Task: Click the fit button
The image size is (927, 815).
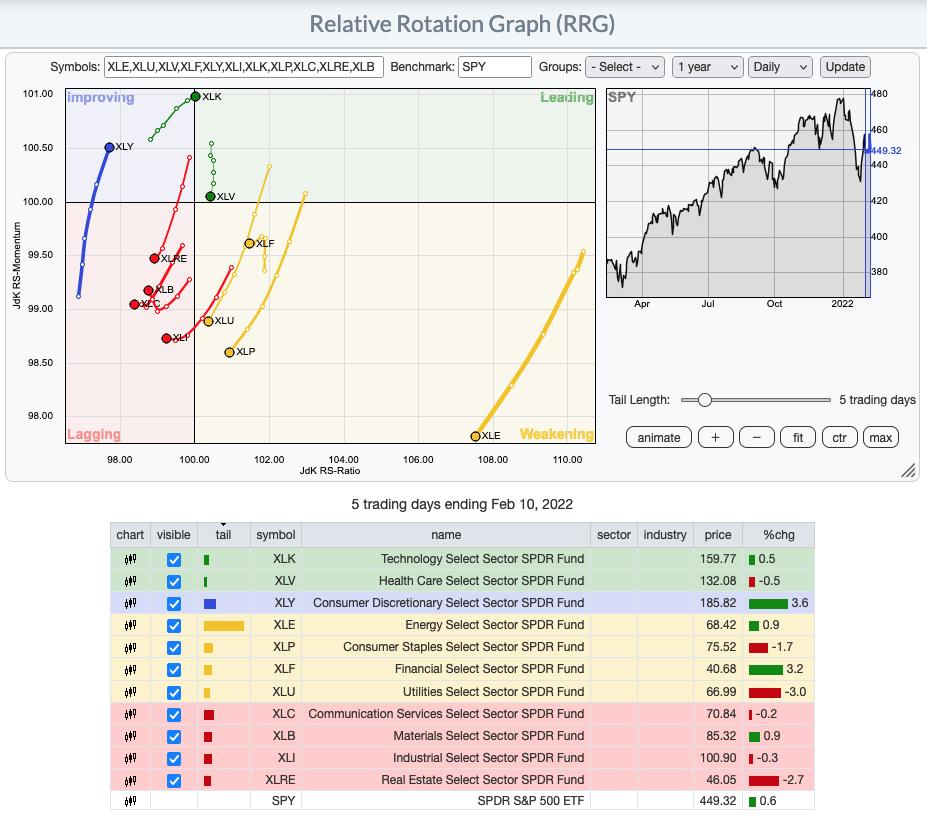Action: click(x=798, y=438)
